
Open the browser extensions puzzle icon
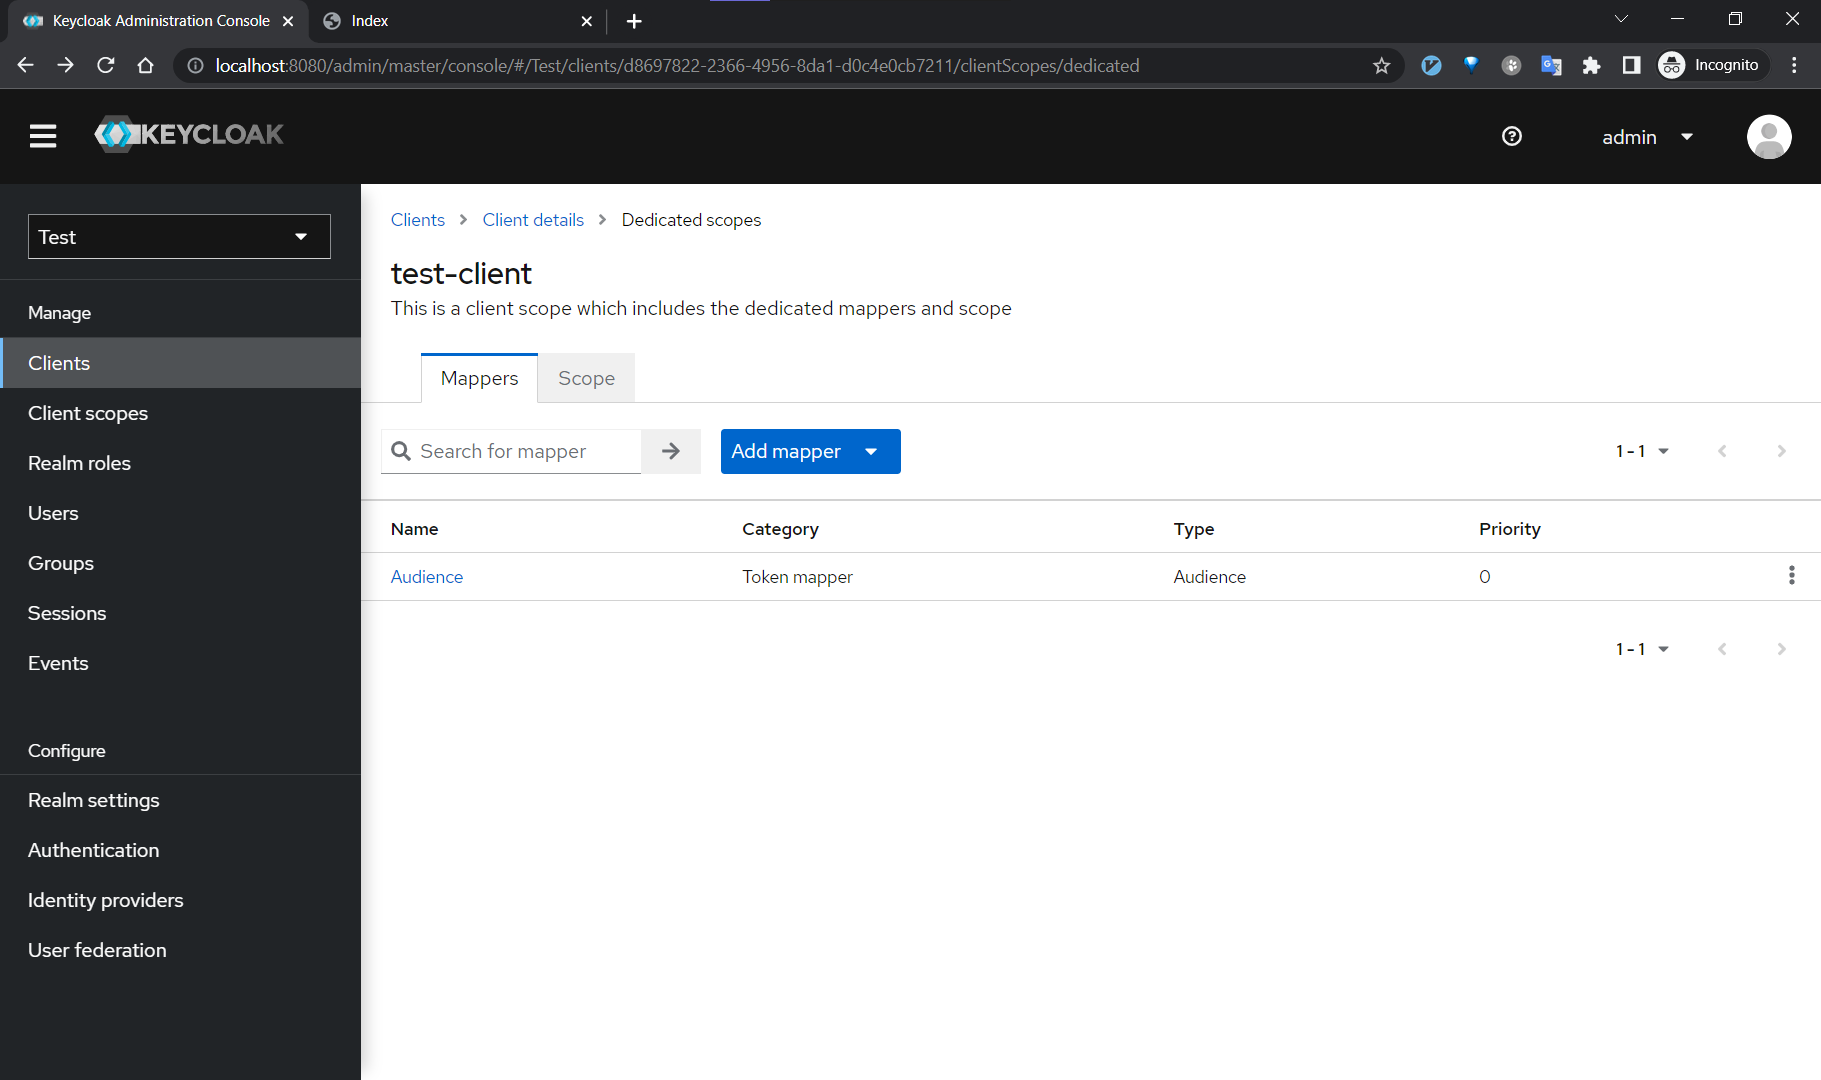pyautogui.click(x=1591, y=65)
